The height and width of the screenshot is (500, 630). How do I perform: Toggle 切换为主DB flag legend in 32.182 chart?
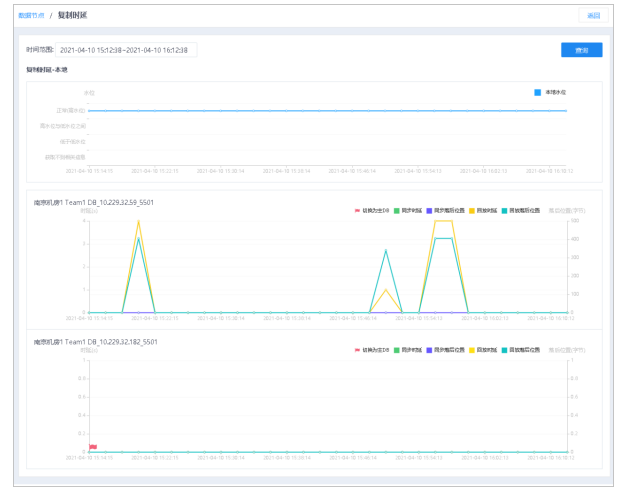[372, 350]
